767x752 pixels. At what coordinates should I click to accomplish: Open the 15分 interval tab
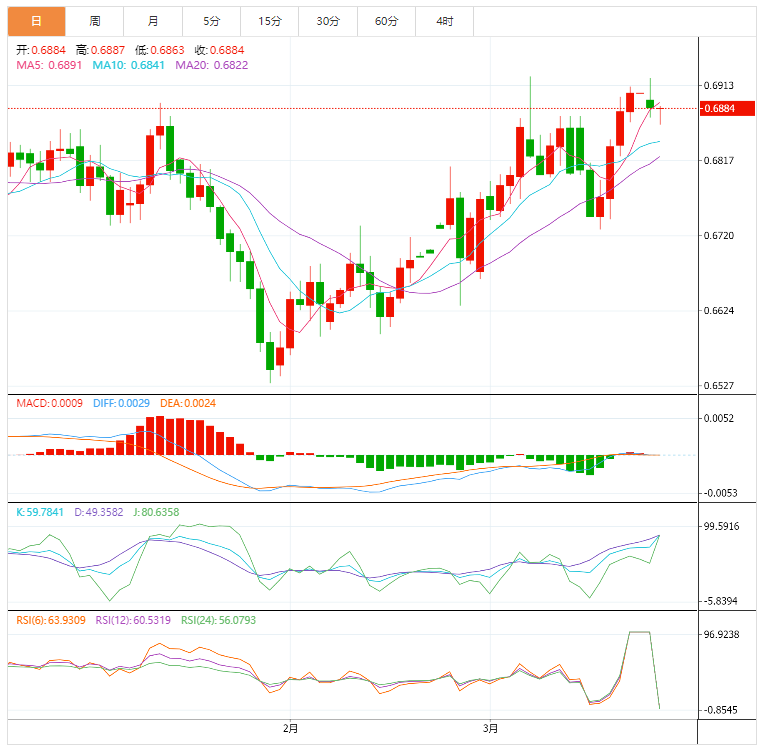270,21
